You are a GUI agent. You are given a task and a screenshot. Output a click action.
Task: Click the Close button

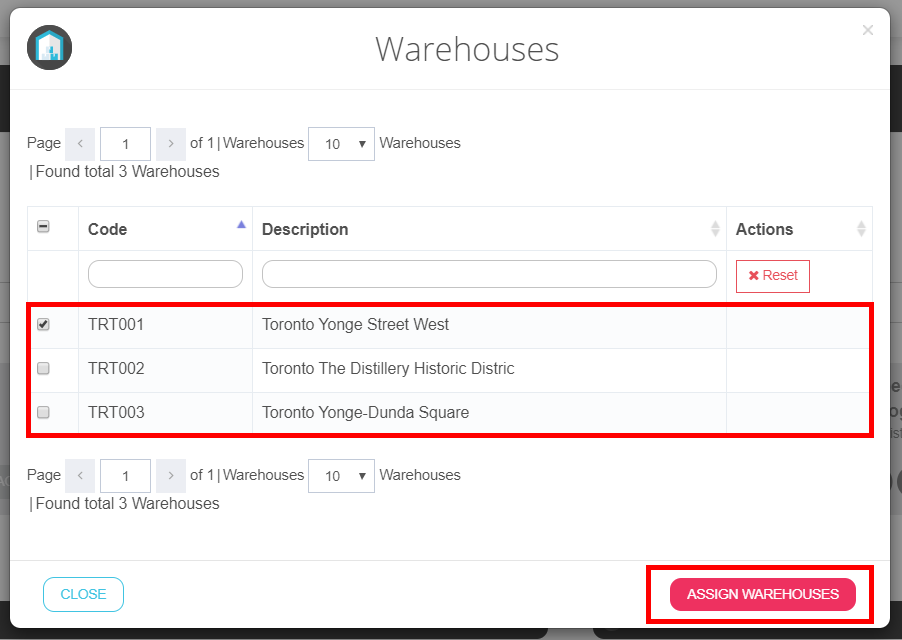tap(83, 594)
